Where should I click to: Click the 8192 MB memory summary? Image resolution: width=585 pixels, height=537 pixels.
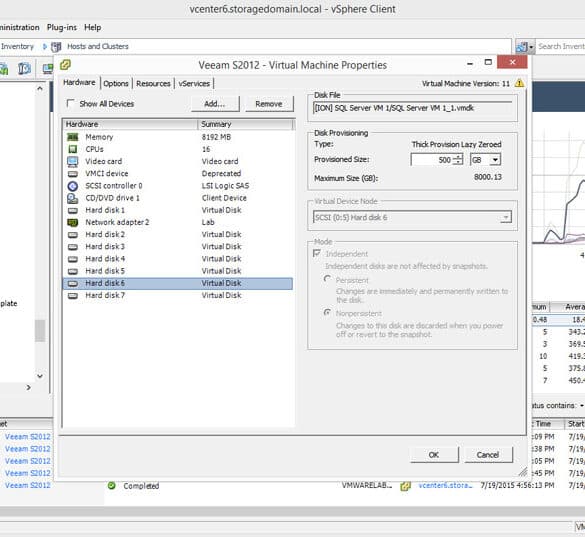click(216, 137)
